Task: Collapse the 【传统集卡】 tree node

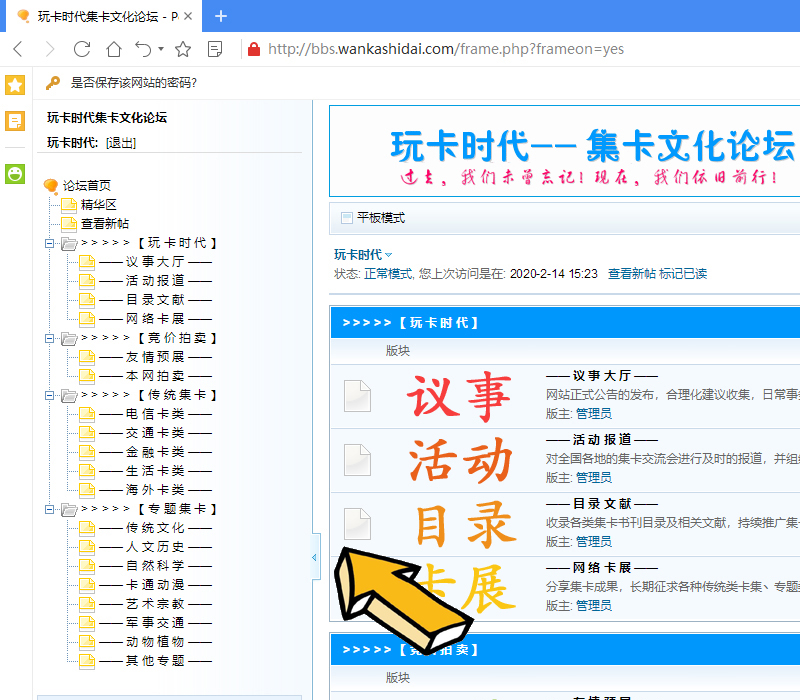Action: pyautogui.click(x=49, y=395)
